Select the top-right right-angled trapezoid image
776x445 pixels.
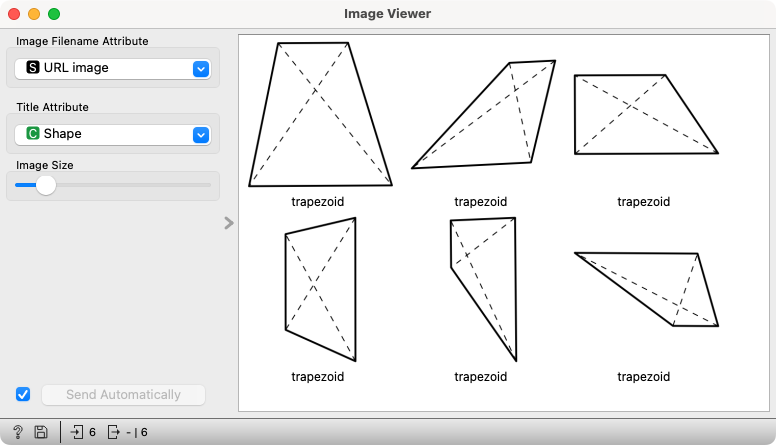point(646,114)
